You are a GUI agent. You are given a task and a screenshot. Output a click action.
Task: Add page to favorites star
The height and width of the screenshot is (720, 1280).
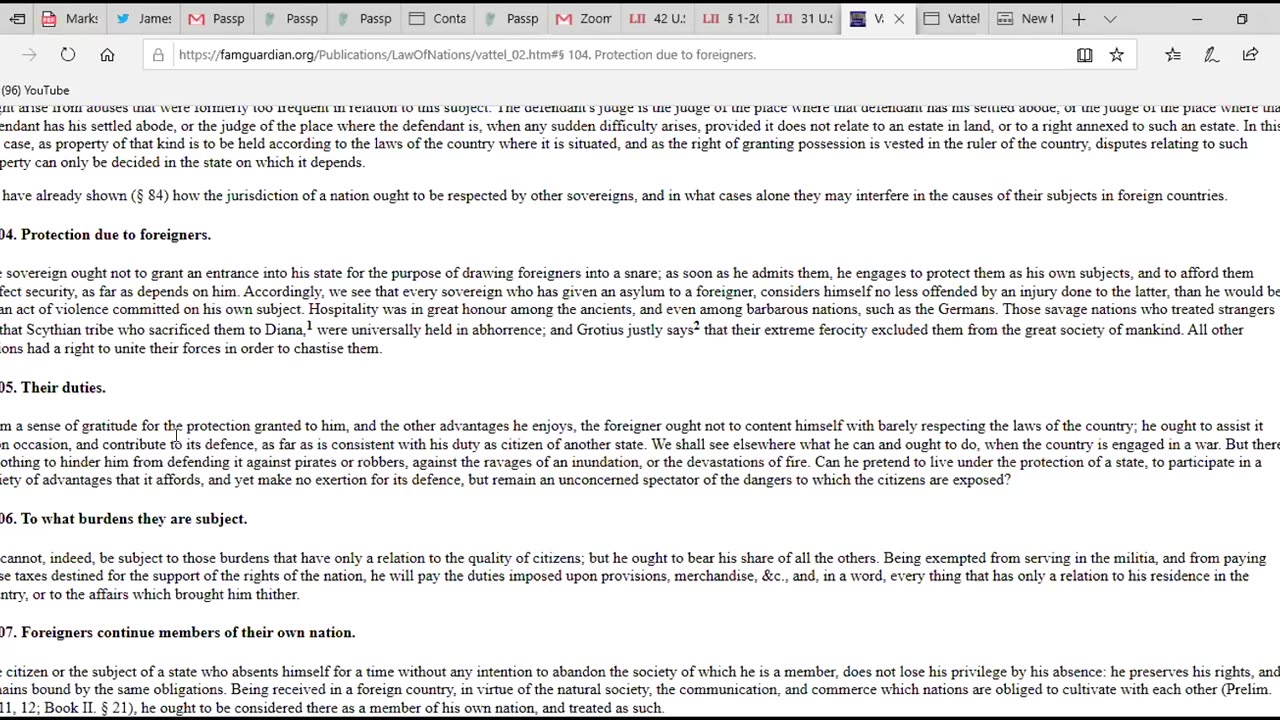click(x=1117, y=55)
